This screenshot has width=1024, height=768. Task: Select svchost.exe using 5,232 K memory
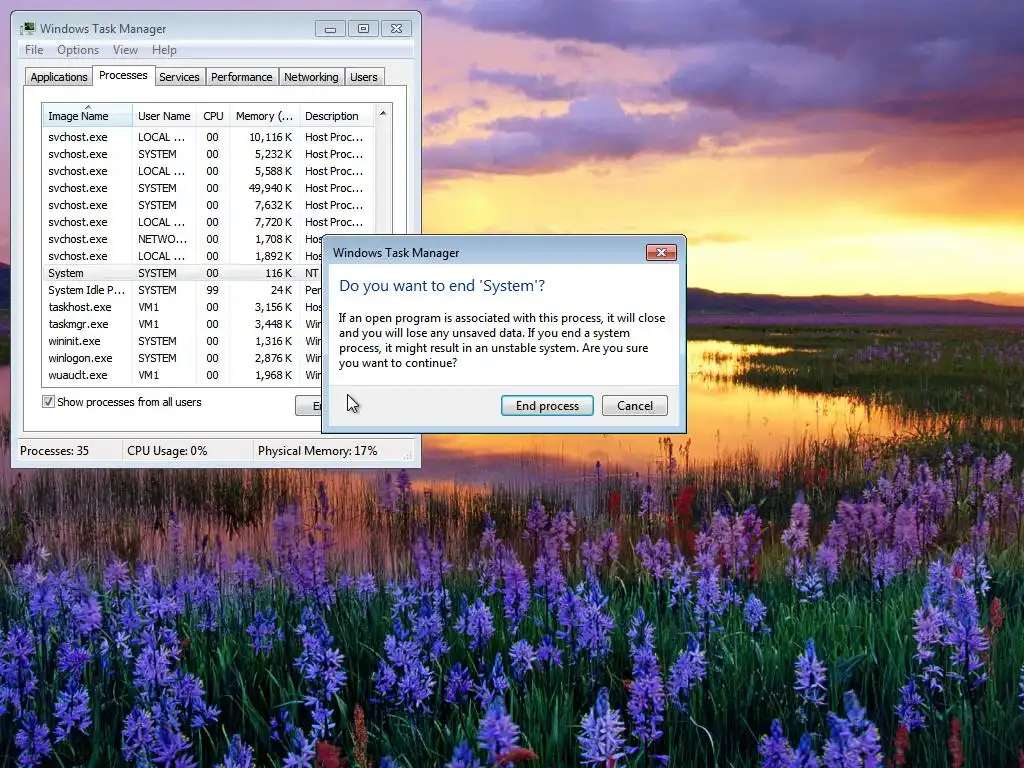(x=208, y=154)
